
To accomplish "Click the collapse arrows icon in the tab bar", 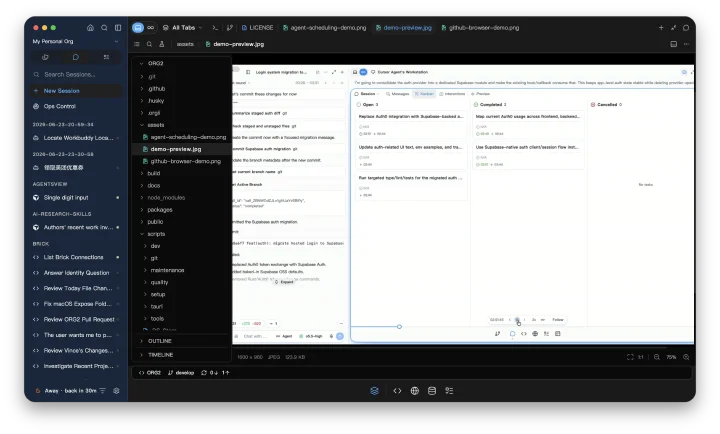I will [x=674, y=28].
